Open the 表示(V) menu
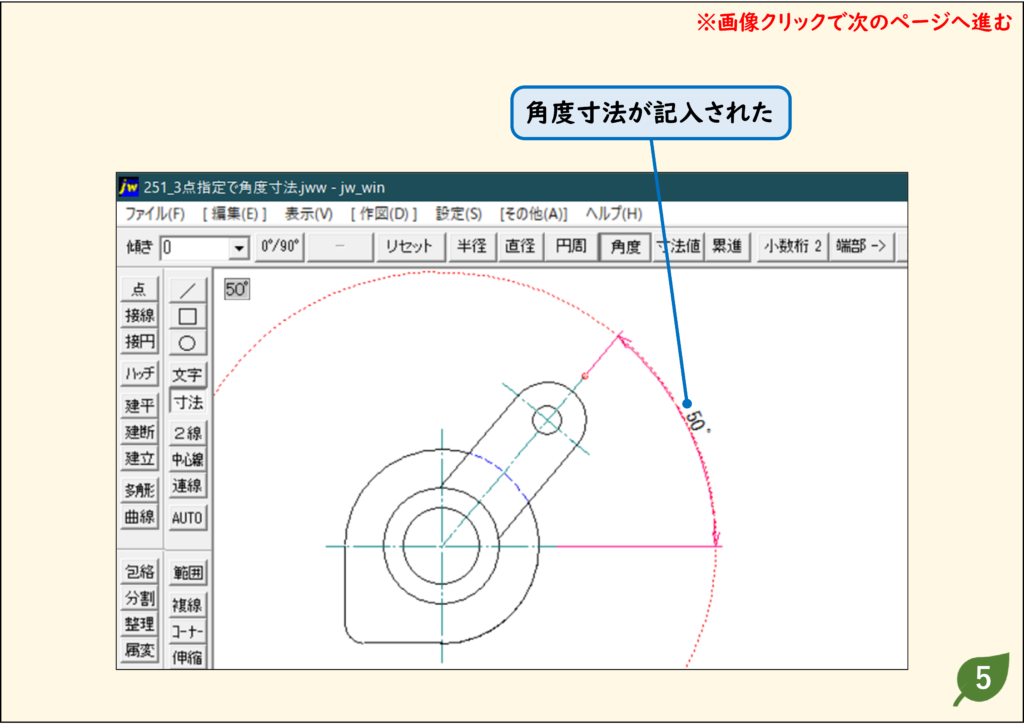This screenshot has width=1024, height=724. coord(309,214)
